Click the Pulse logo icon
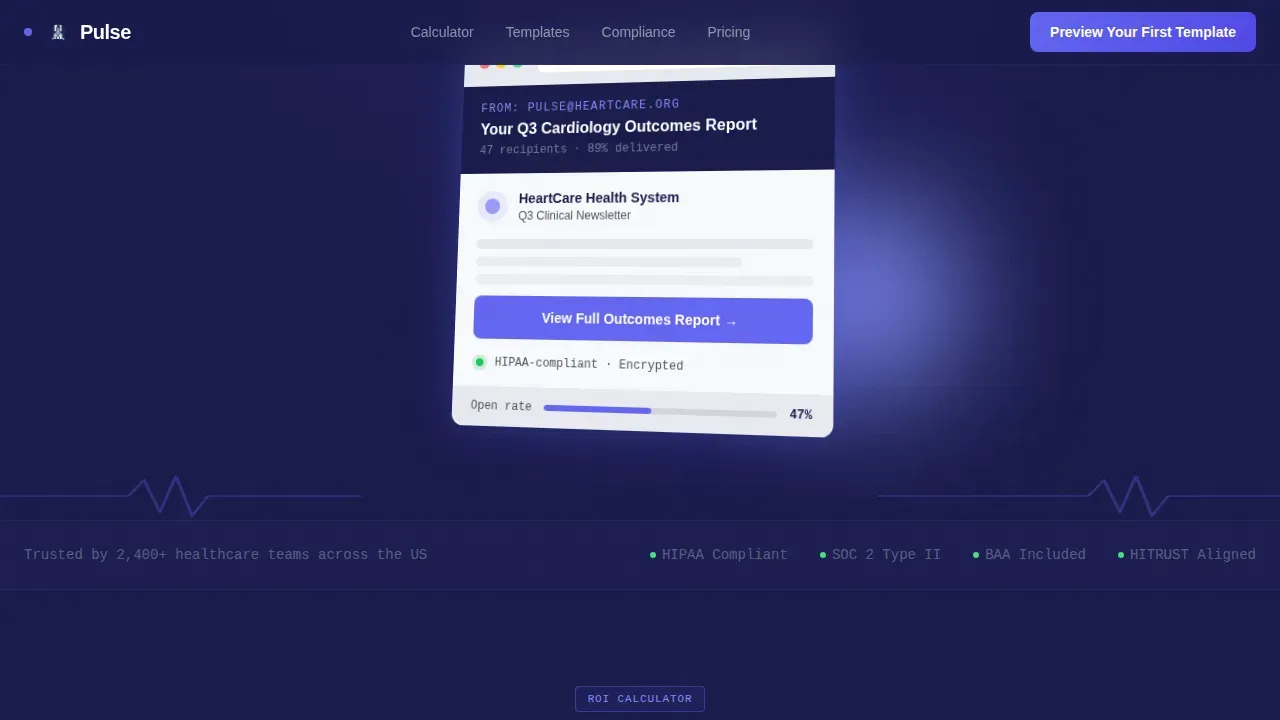Screen dimensions: 1280x720 [58, 32]
